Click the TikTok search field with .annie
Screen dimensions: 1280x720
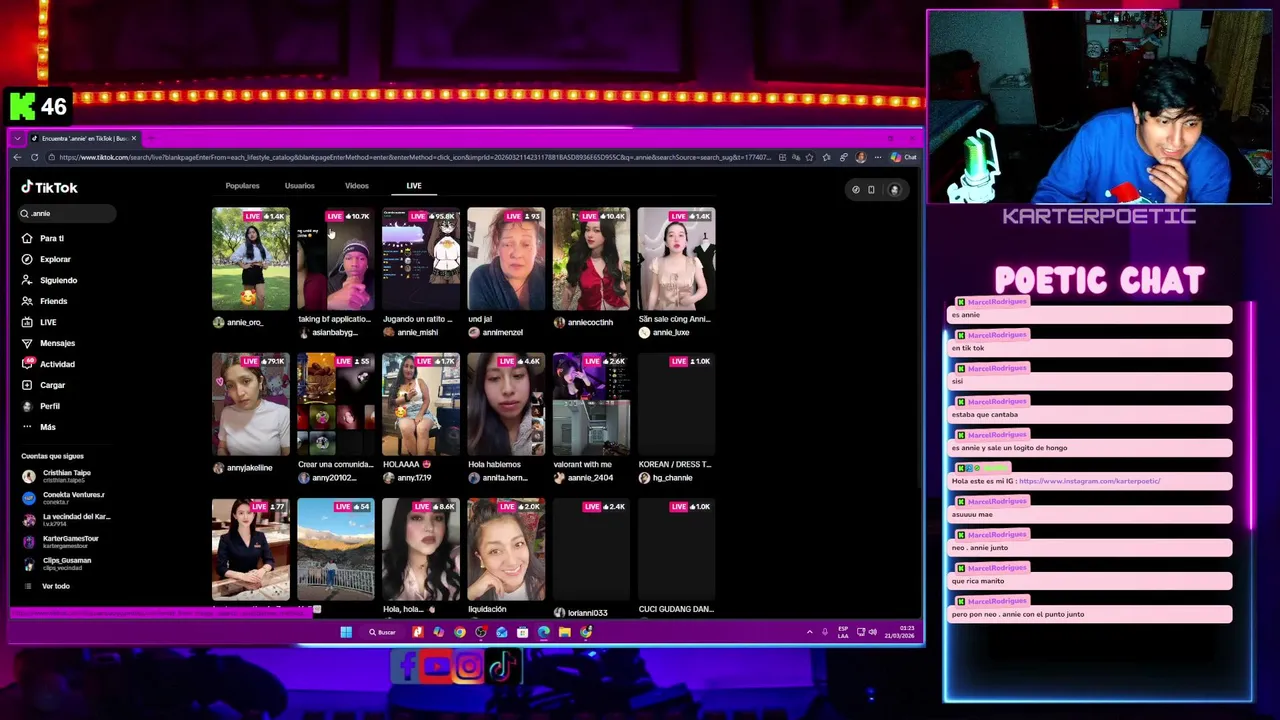coord(66,213)
